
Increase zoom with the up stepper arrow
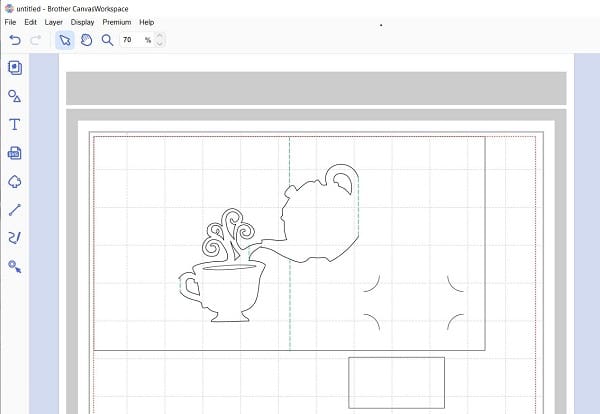pos(160,36)
